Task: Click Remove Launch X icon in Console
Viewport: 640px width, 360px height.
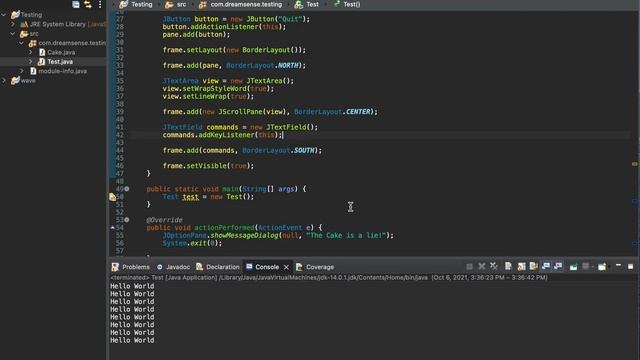Action: coord(482,267)
